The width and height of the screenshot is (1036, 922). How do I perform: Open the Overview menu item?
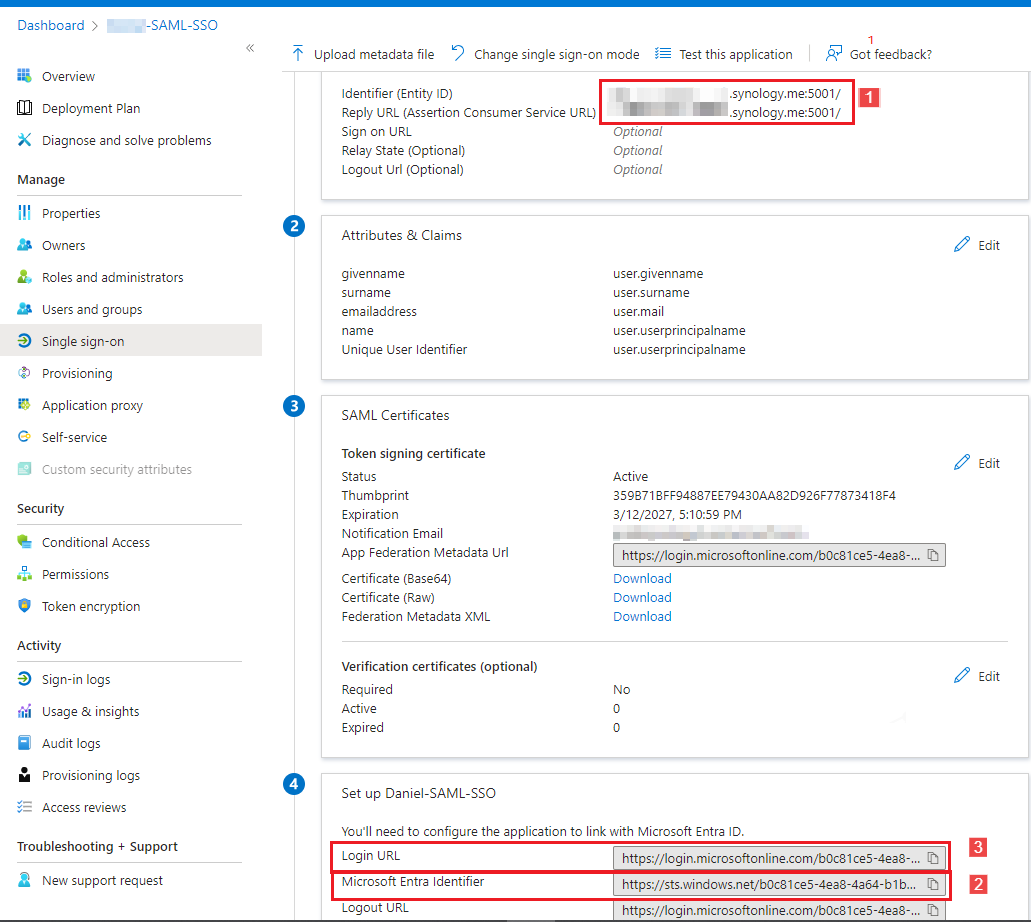pos(69,77)
